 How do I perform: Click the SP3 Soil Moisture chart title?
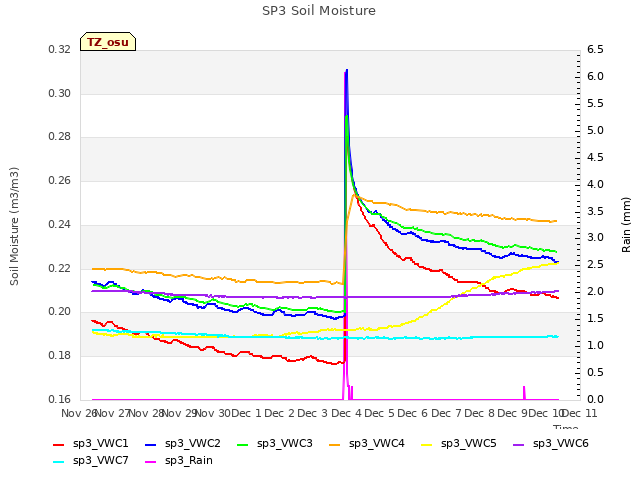tap(319, 11)
